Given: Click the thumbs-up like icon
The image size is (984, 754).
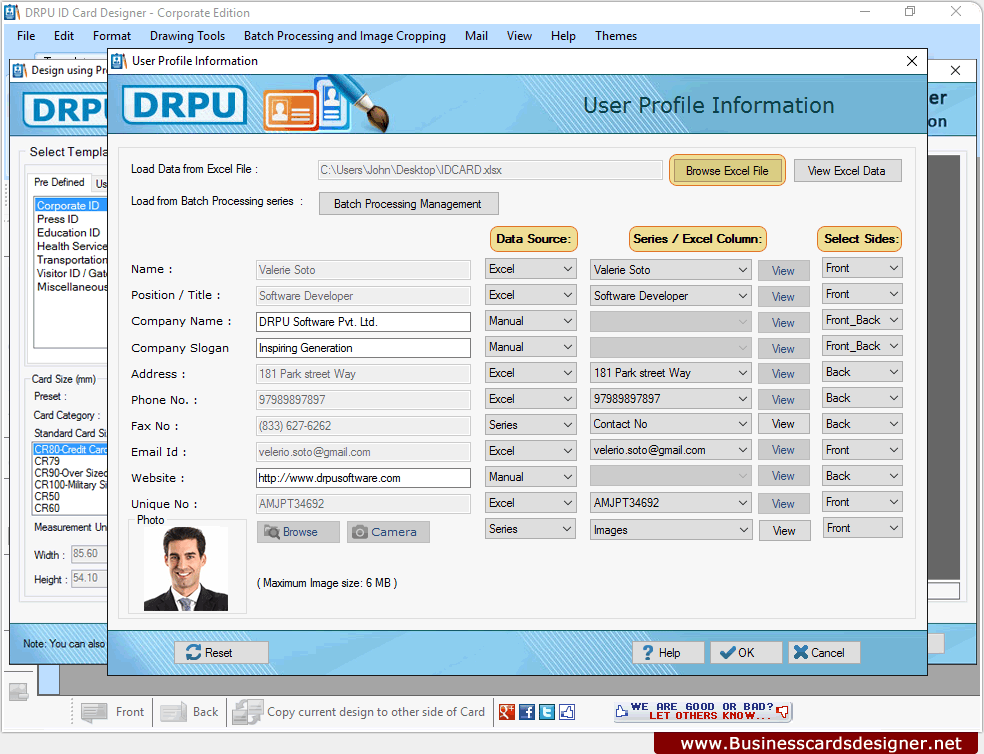Looking at the screenshot, I should (567, 712).
